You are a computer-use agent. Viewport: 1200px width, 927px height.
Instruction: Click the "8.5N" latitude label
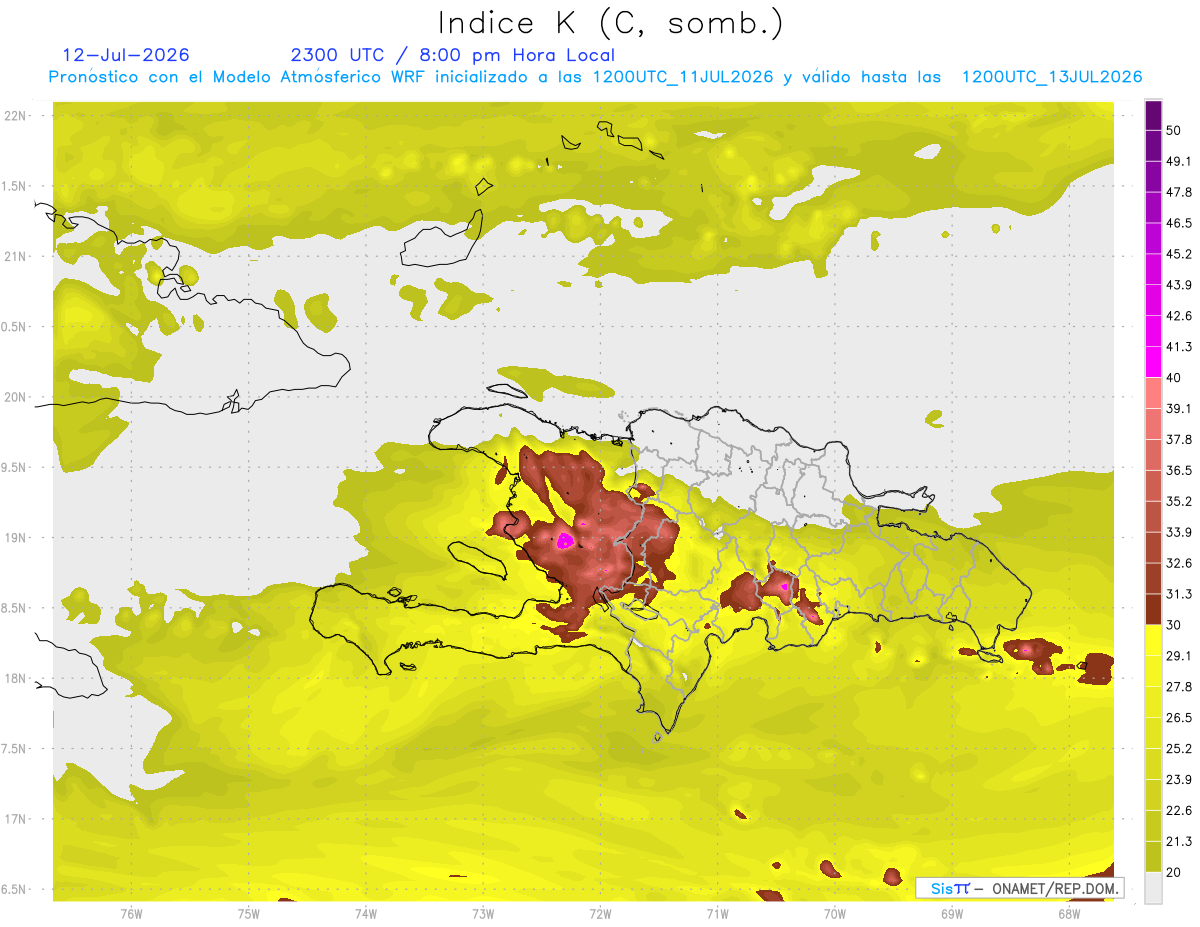(x=15, y=608)
